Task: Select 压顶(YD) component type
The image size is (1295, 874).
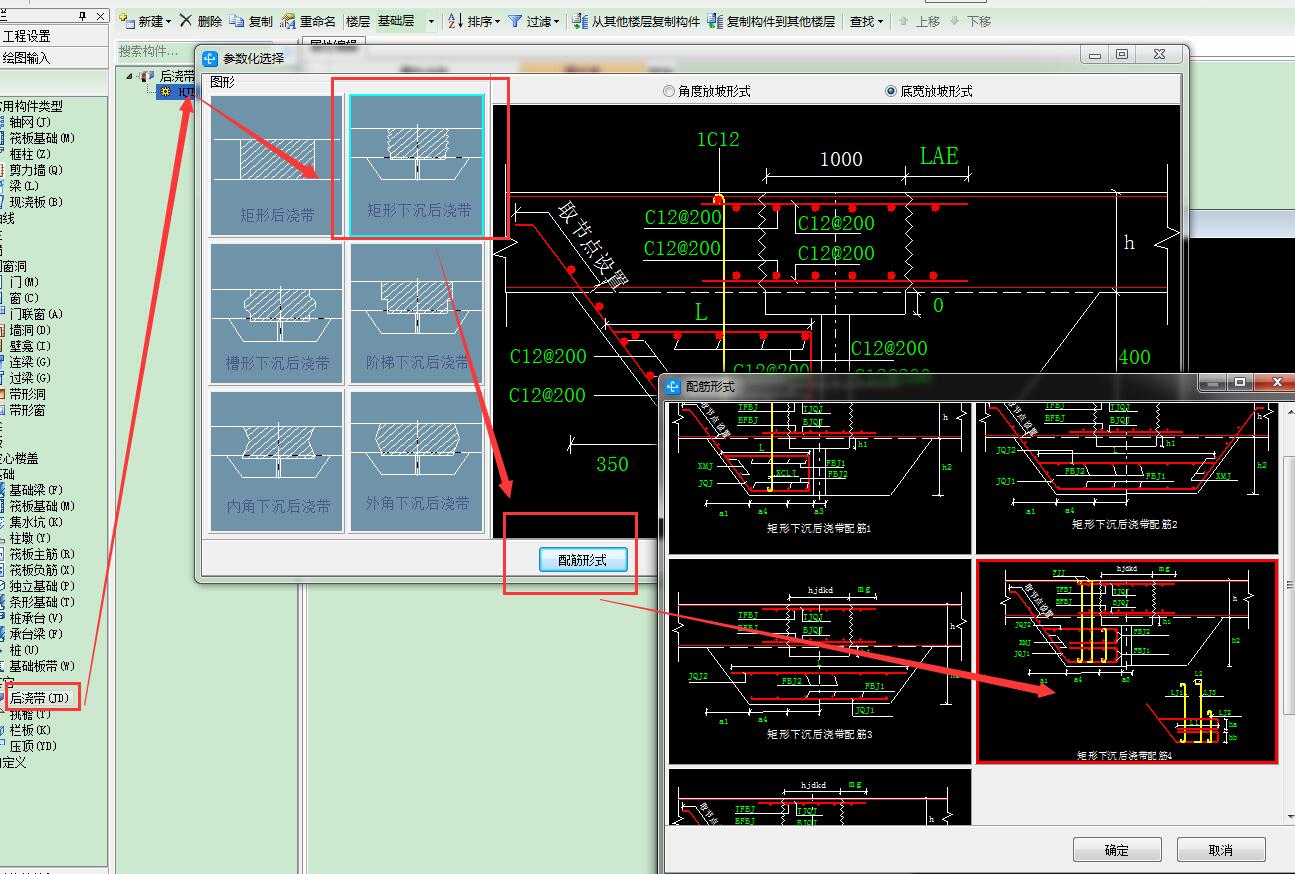Action: 33,746
